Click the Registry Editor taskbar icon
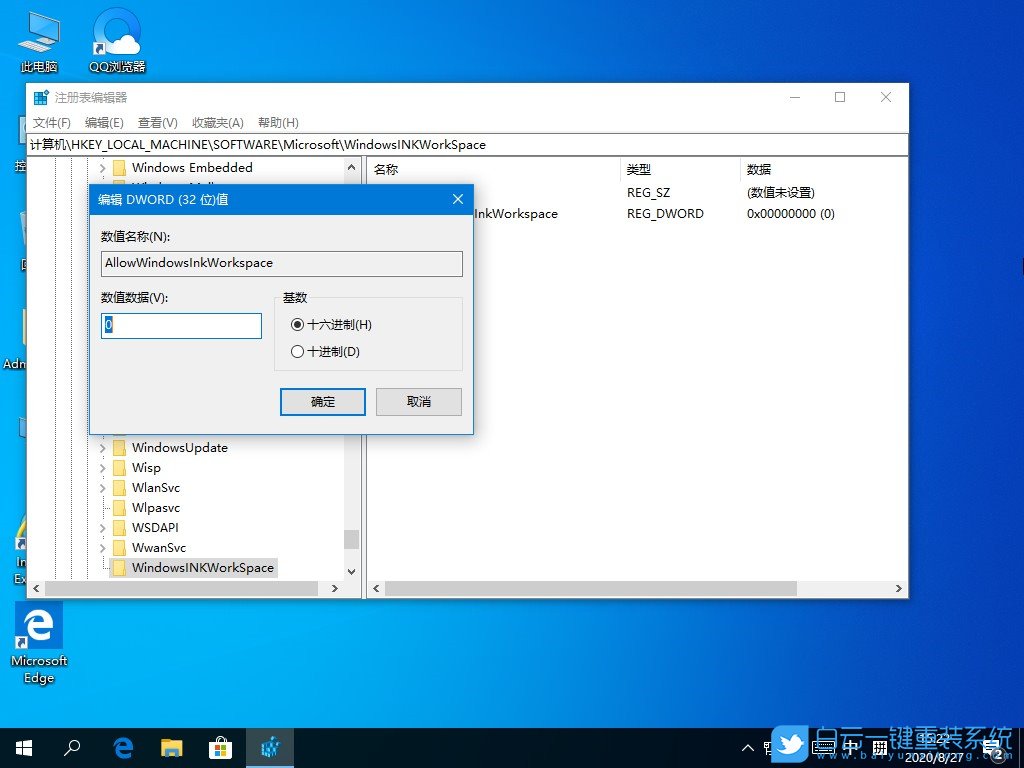The image size is (1024, 768). [269, 747]
